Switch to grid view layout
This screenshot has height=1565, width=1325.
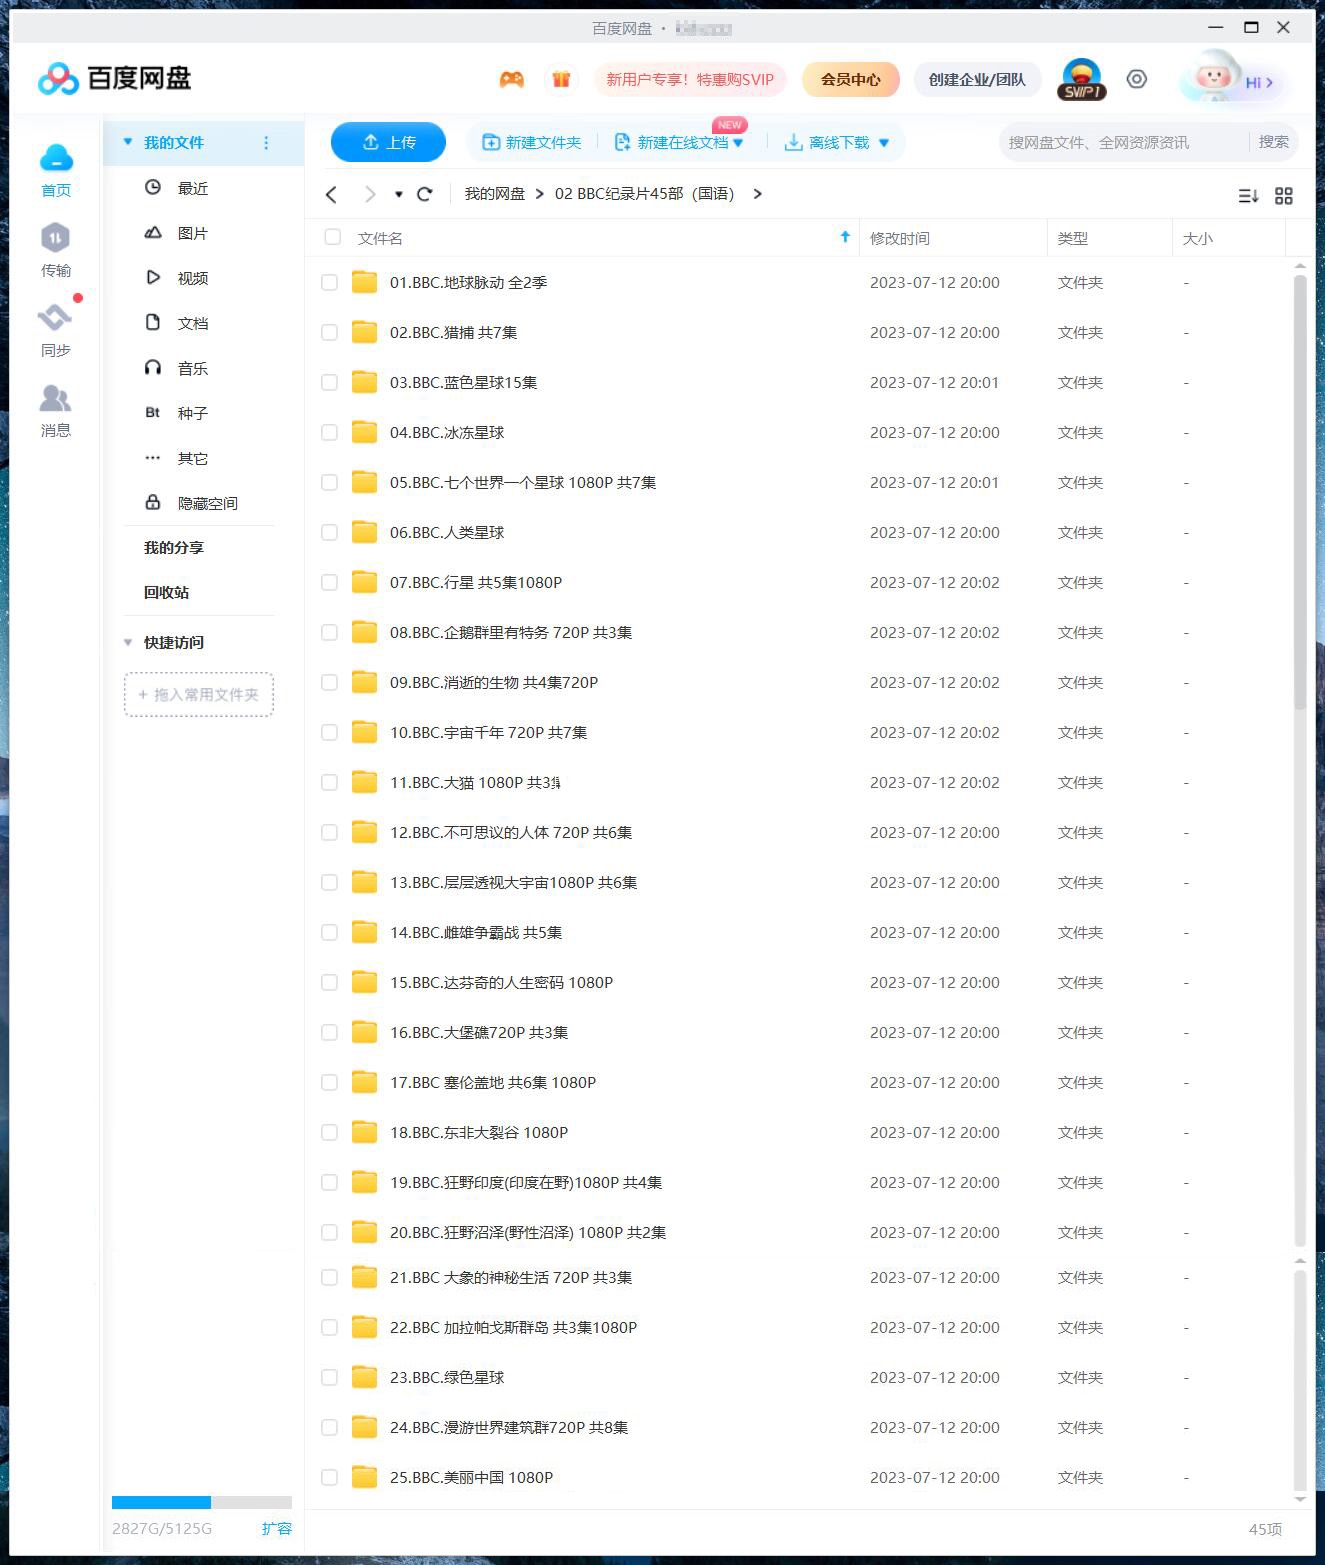pyautogui.click(x=1285, y=196)
